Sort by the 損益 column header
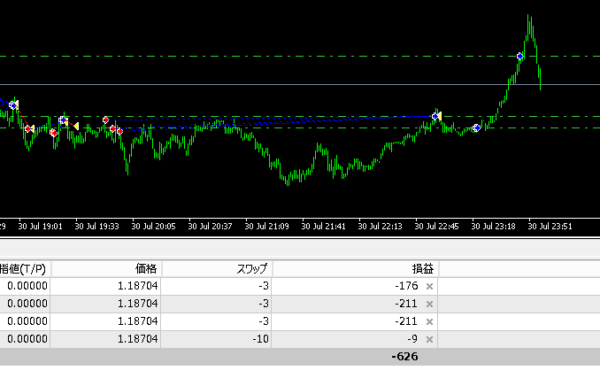600x386 pixels. point(355,269)
